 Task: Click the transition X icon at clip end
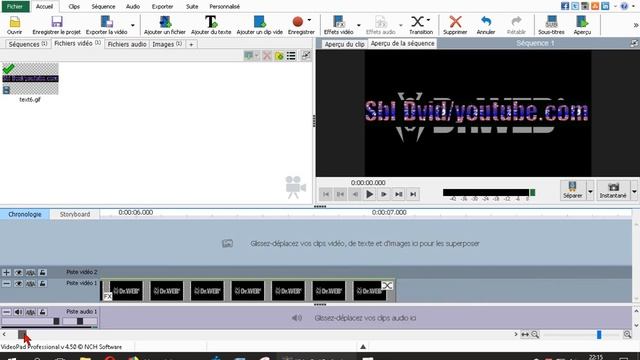pos(387,285)
